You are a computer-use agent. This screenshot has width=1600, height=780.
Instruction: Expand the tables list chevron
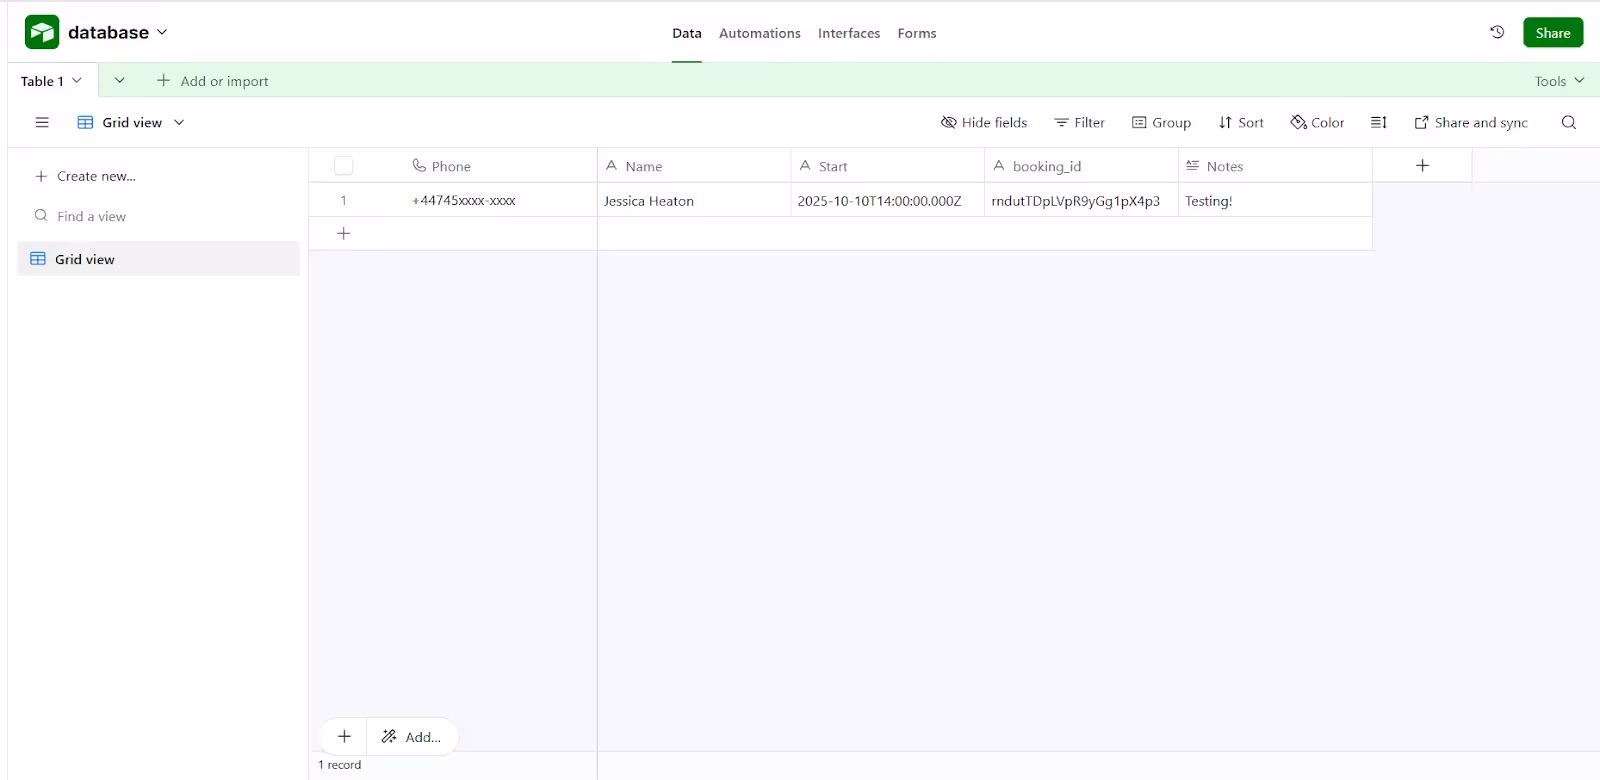[x=119, y=81]
